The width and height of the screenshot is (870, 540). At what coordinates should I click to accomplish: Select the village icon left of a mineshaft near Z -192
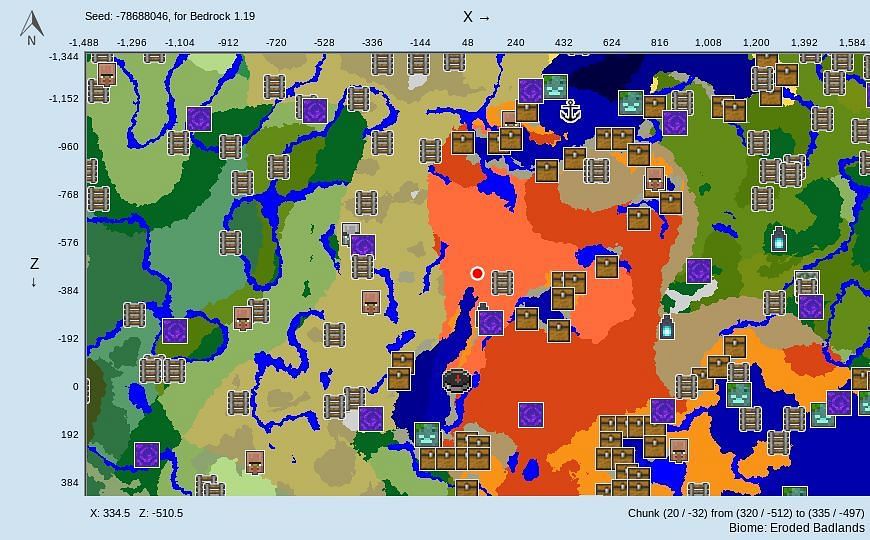pyautogui.click(x=243, y=319)
